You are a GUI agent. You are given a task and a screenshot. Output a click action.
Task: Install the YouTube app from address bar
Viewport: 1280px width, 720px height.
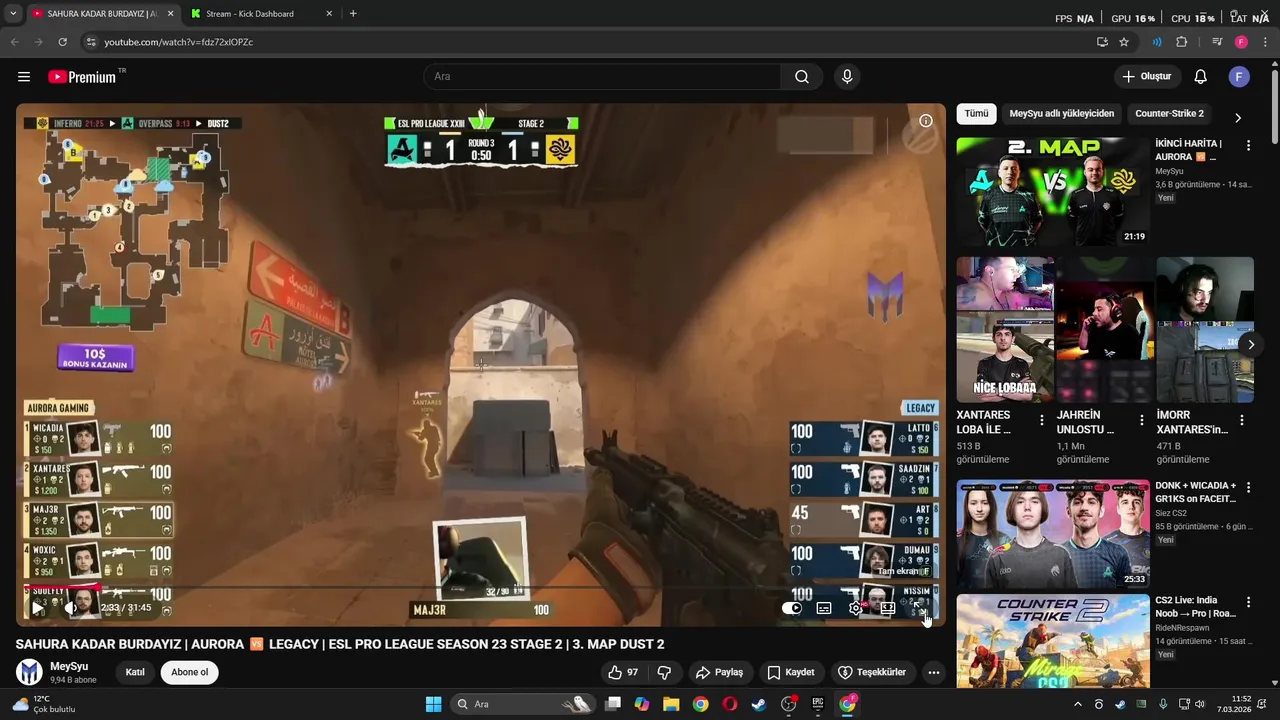click(1102, 42)
